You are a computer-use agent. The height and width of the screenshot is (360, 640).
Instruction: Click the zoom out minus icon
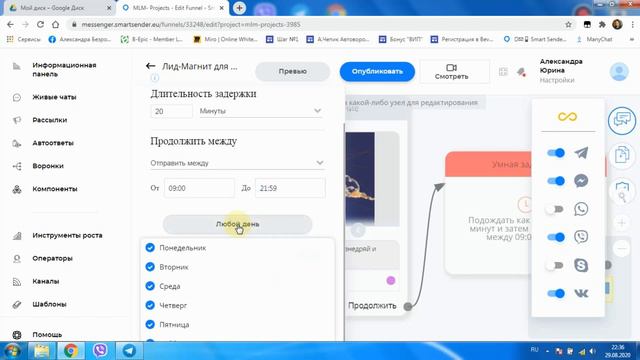click(x=622, y=249)
